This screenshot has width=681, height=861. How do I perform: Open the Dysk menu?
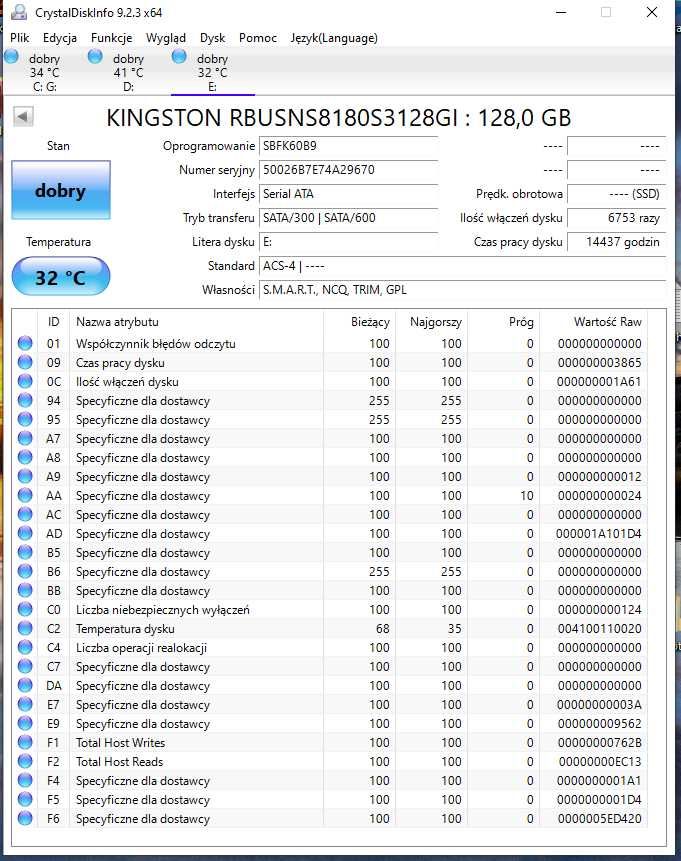pos(213,38)
